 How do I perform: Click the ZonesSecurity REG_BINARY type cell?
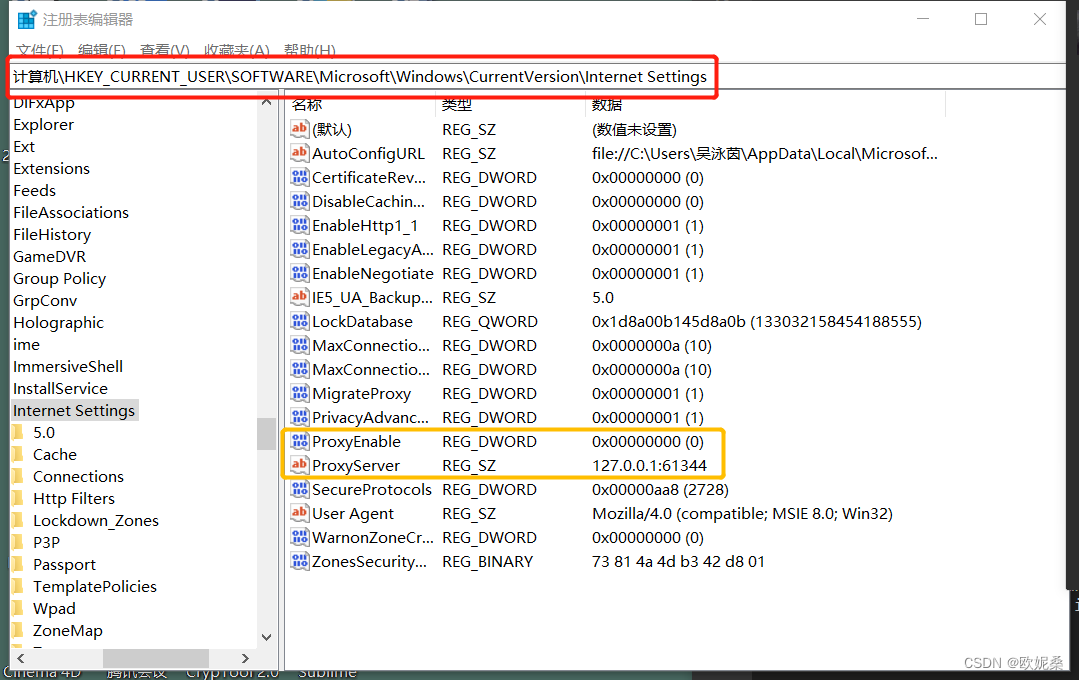(487, 562)
